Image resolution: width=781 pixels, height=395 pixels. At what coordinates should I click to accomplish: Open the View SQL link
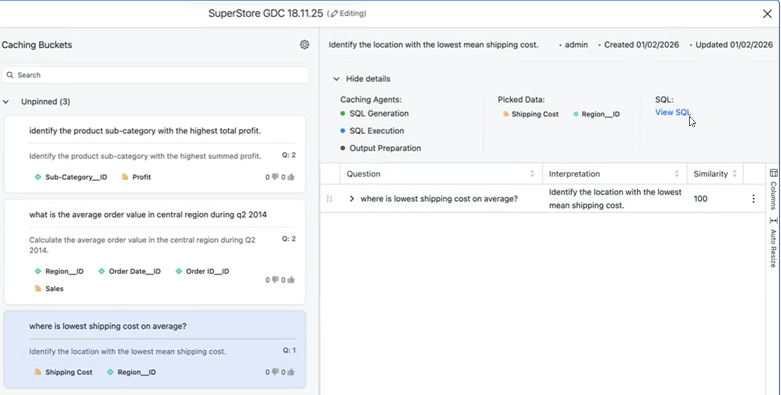pyautogui.click(x=673, y=113)
